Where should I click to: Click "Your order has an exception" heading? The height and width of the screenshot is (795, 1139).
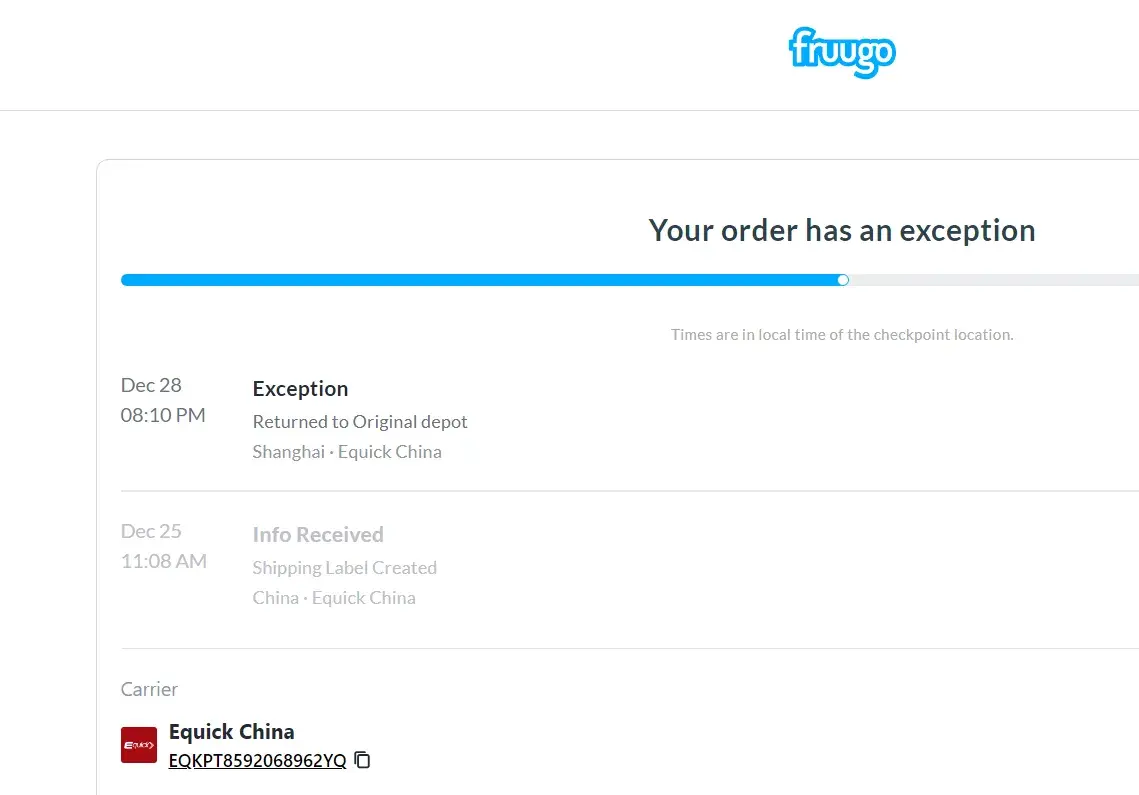tap(842, 231)
